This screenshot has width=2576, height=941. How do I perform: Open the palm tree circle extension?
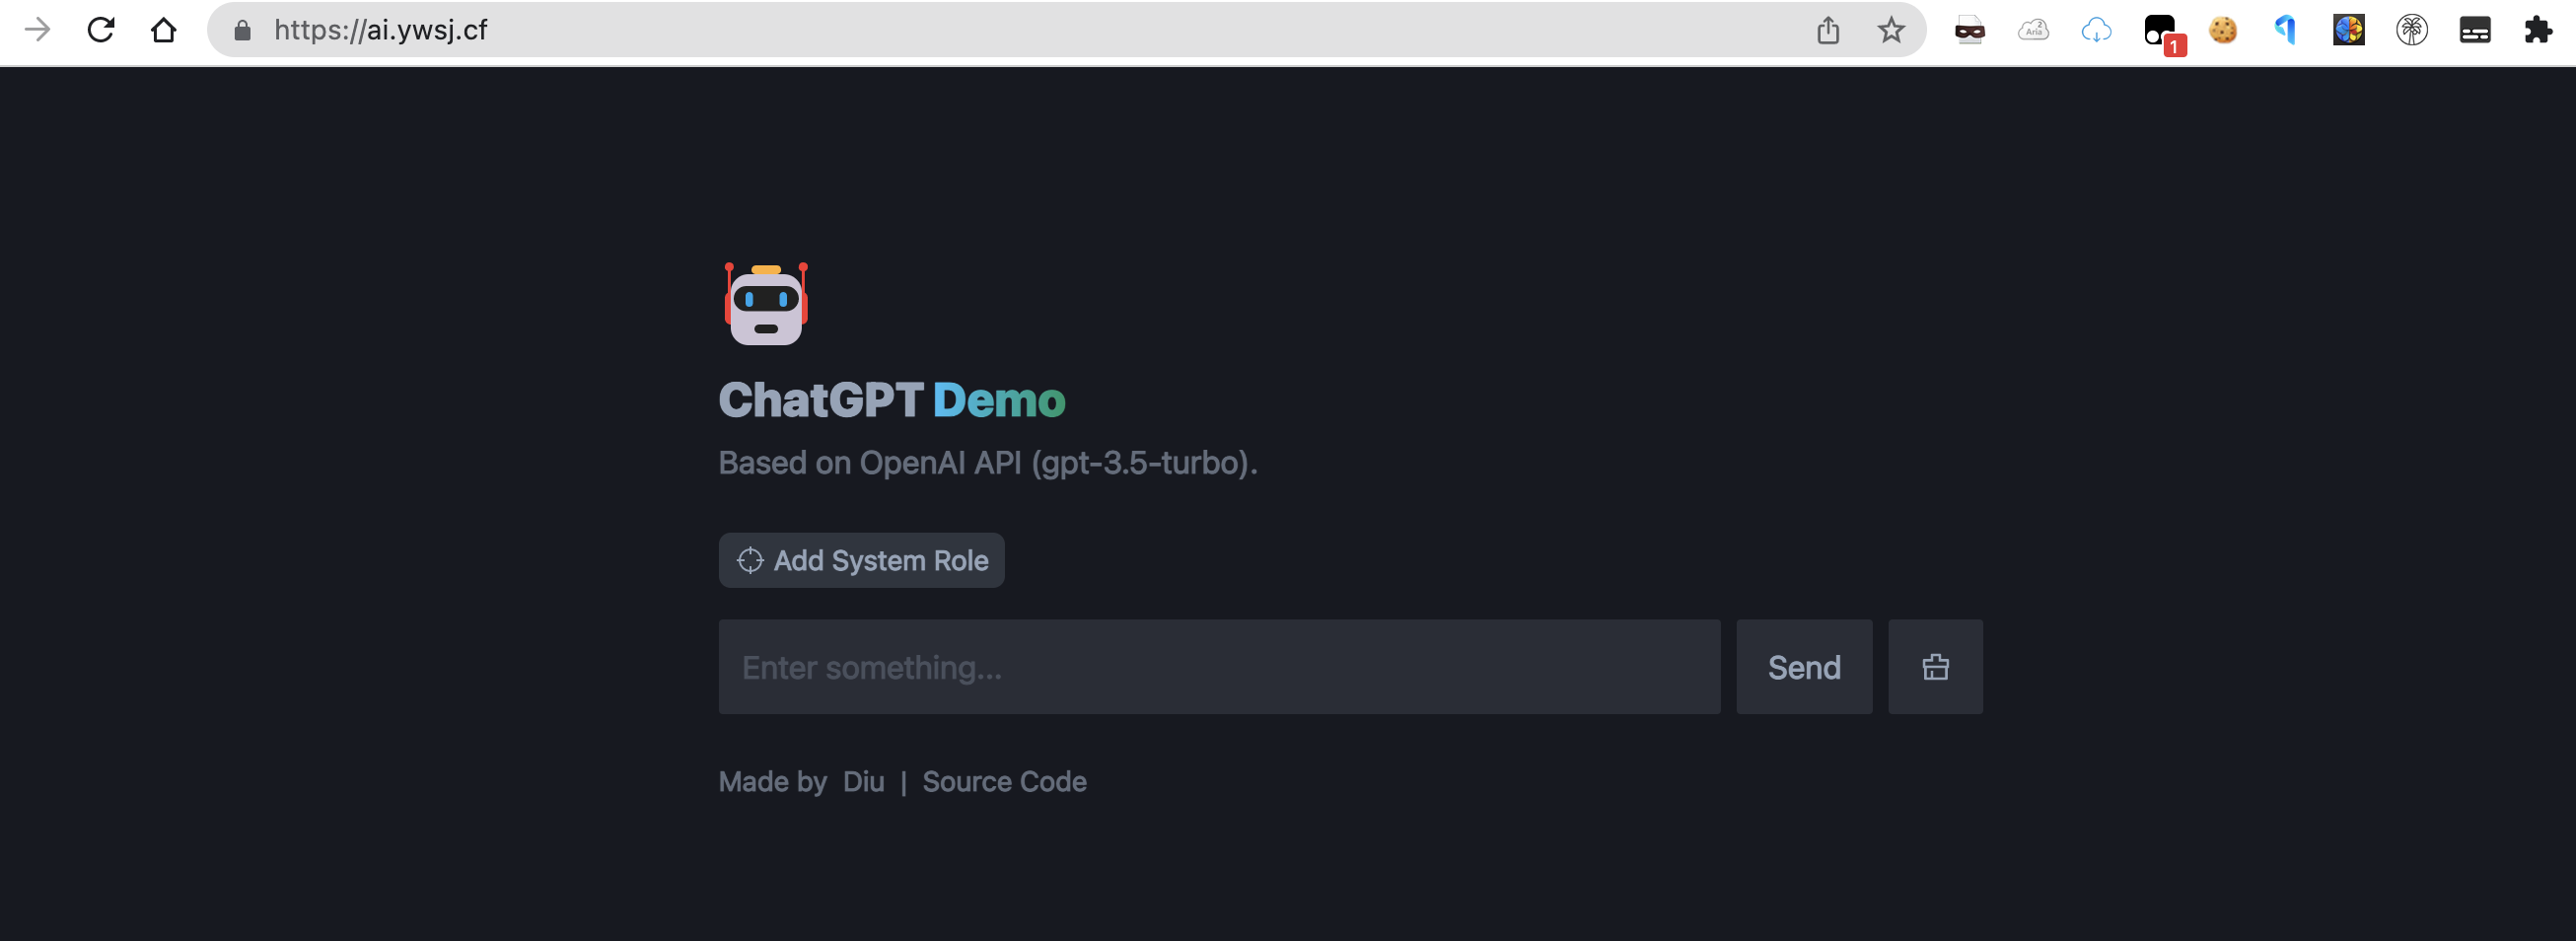2412,30
